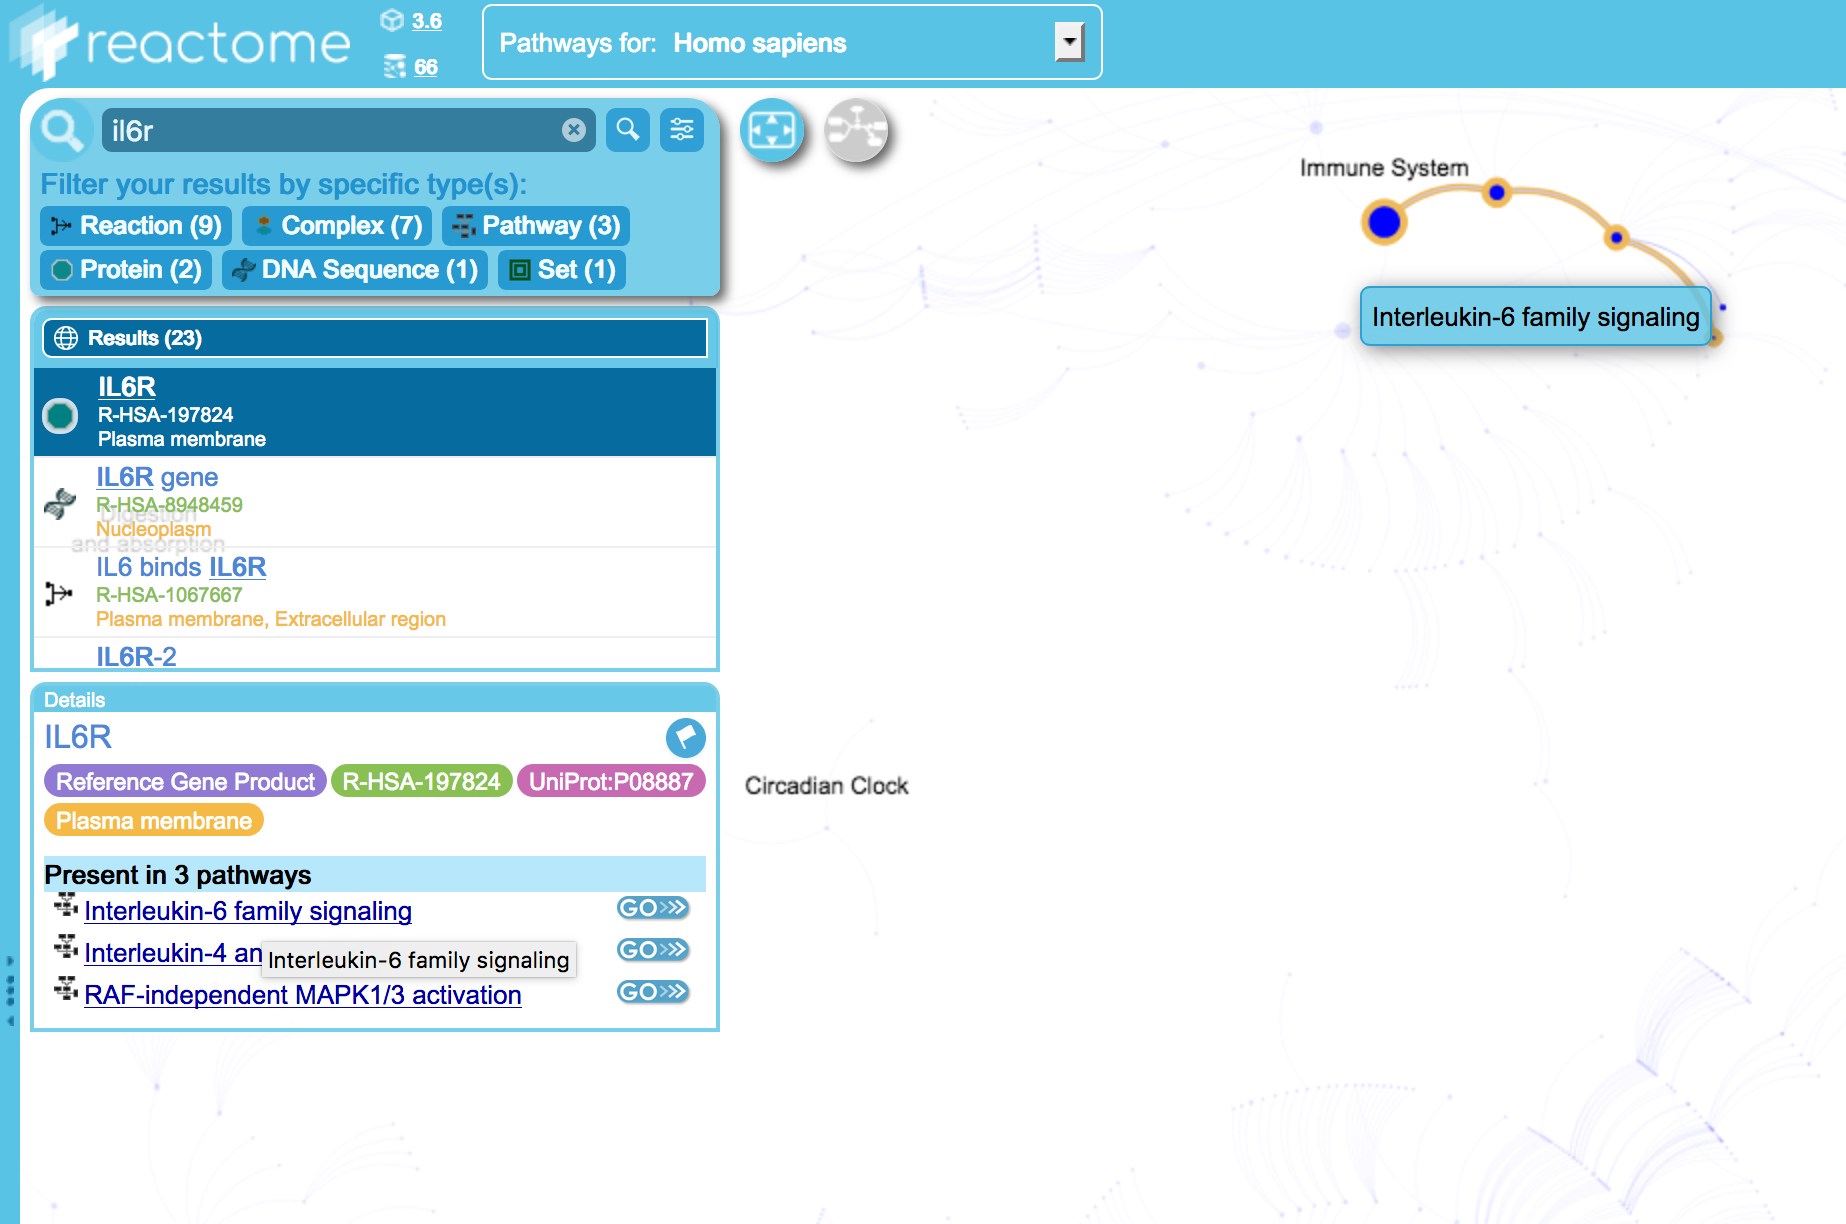The width and height of the screenshot is (1846, 1224).
Task: Open search filter settings icon
Action: click(x=682, y=130)
